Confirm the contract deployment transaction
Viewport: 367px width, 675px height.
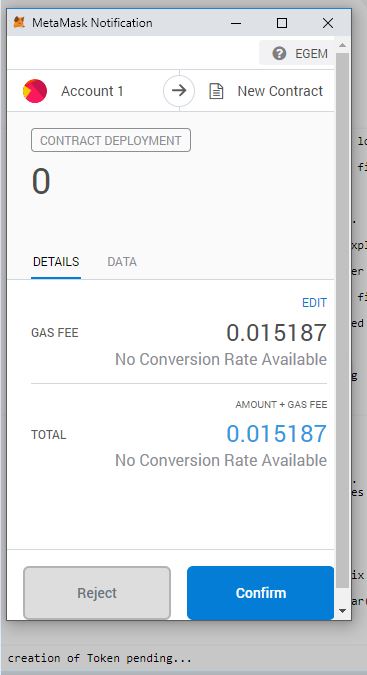tap(260, 593)
